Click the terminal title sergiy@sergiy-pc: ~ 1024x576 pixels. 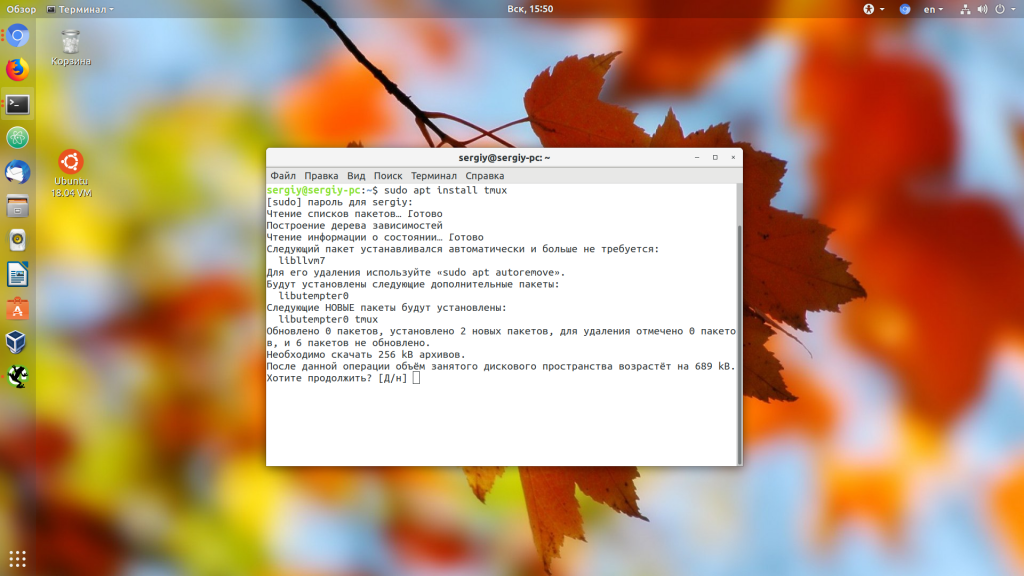(x=504, y=157)
